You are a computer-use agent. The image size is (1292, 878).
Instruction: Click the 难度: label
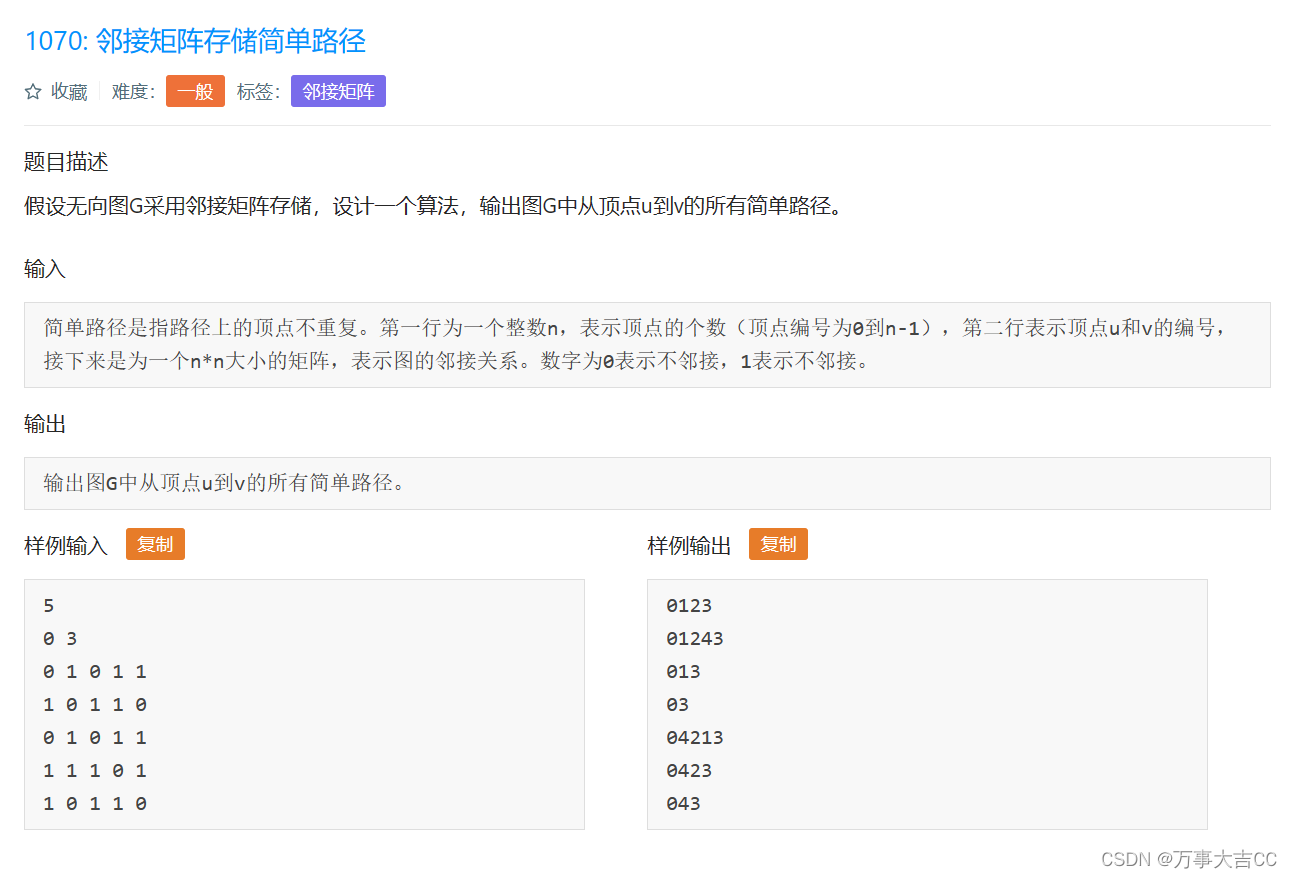[133, 92]
